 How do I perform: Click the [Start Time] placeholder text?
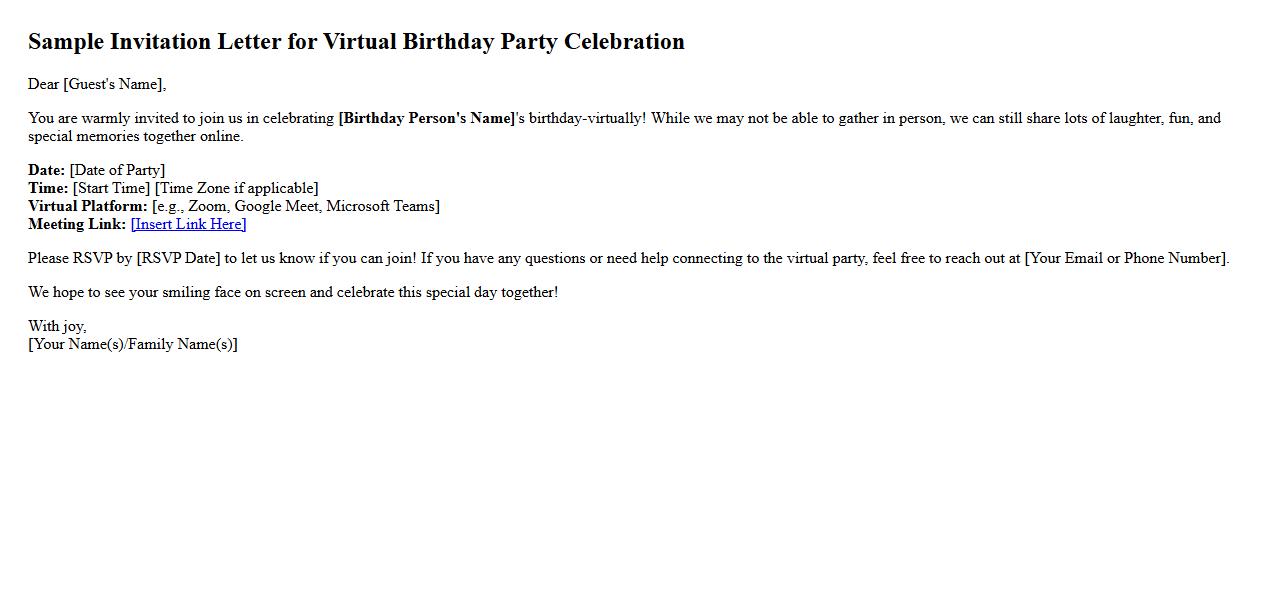click(x=111, y=188)
